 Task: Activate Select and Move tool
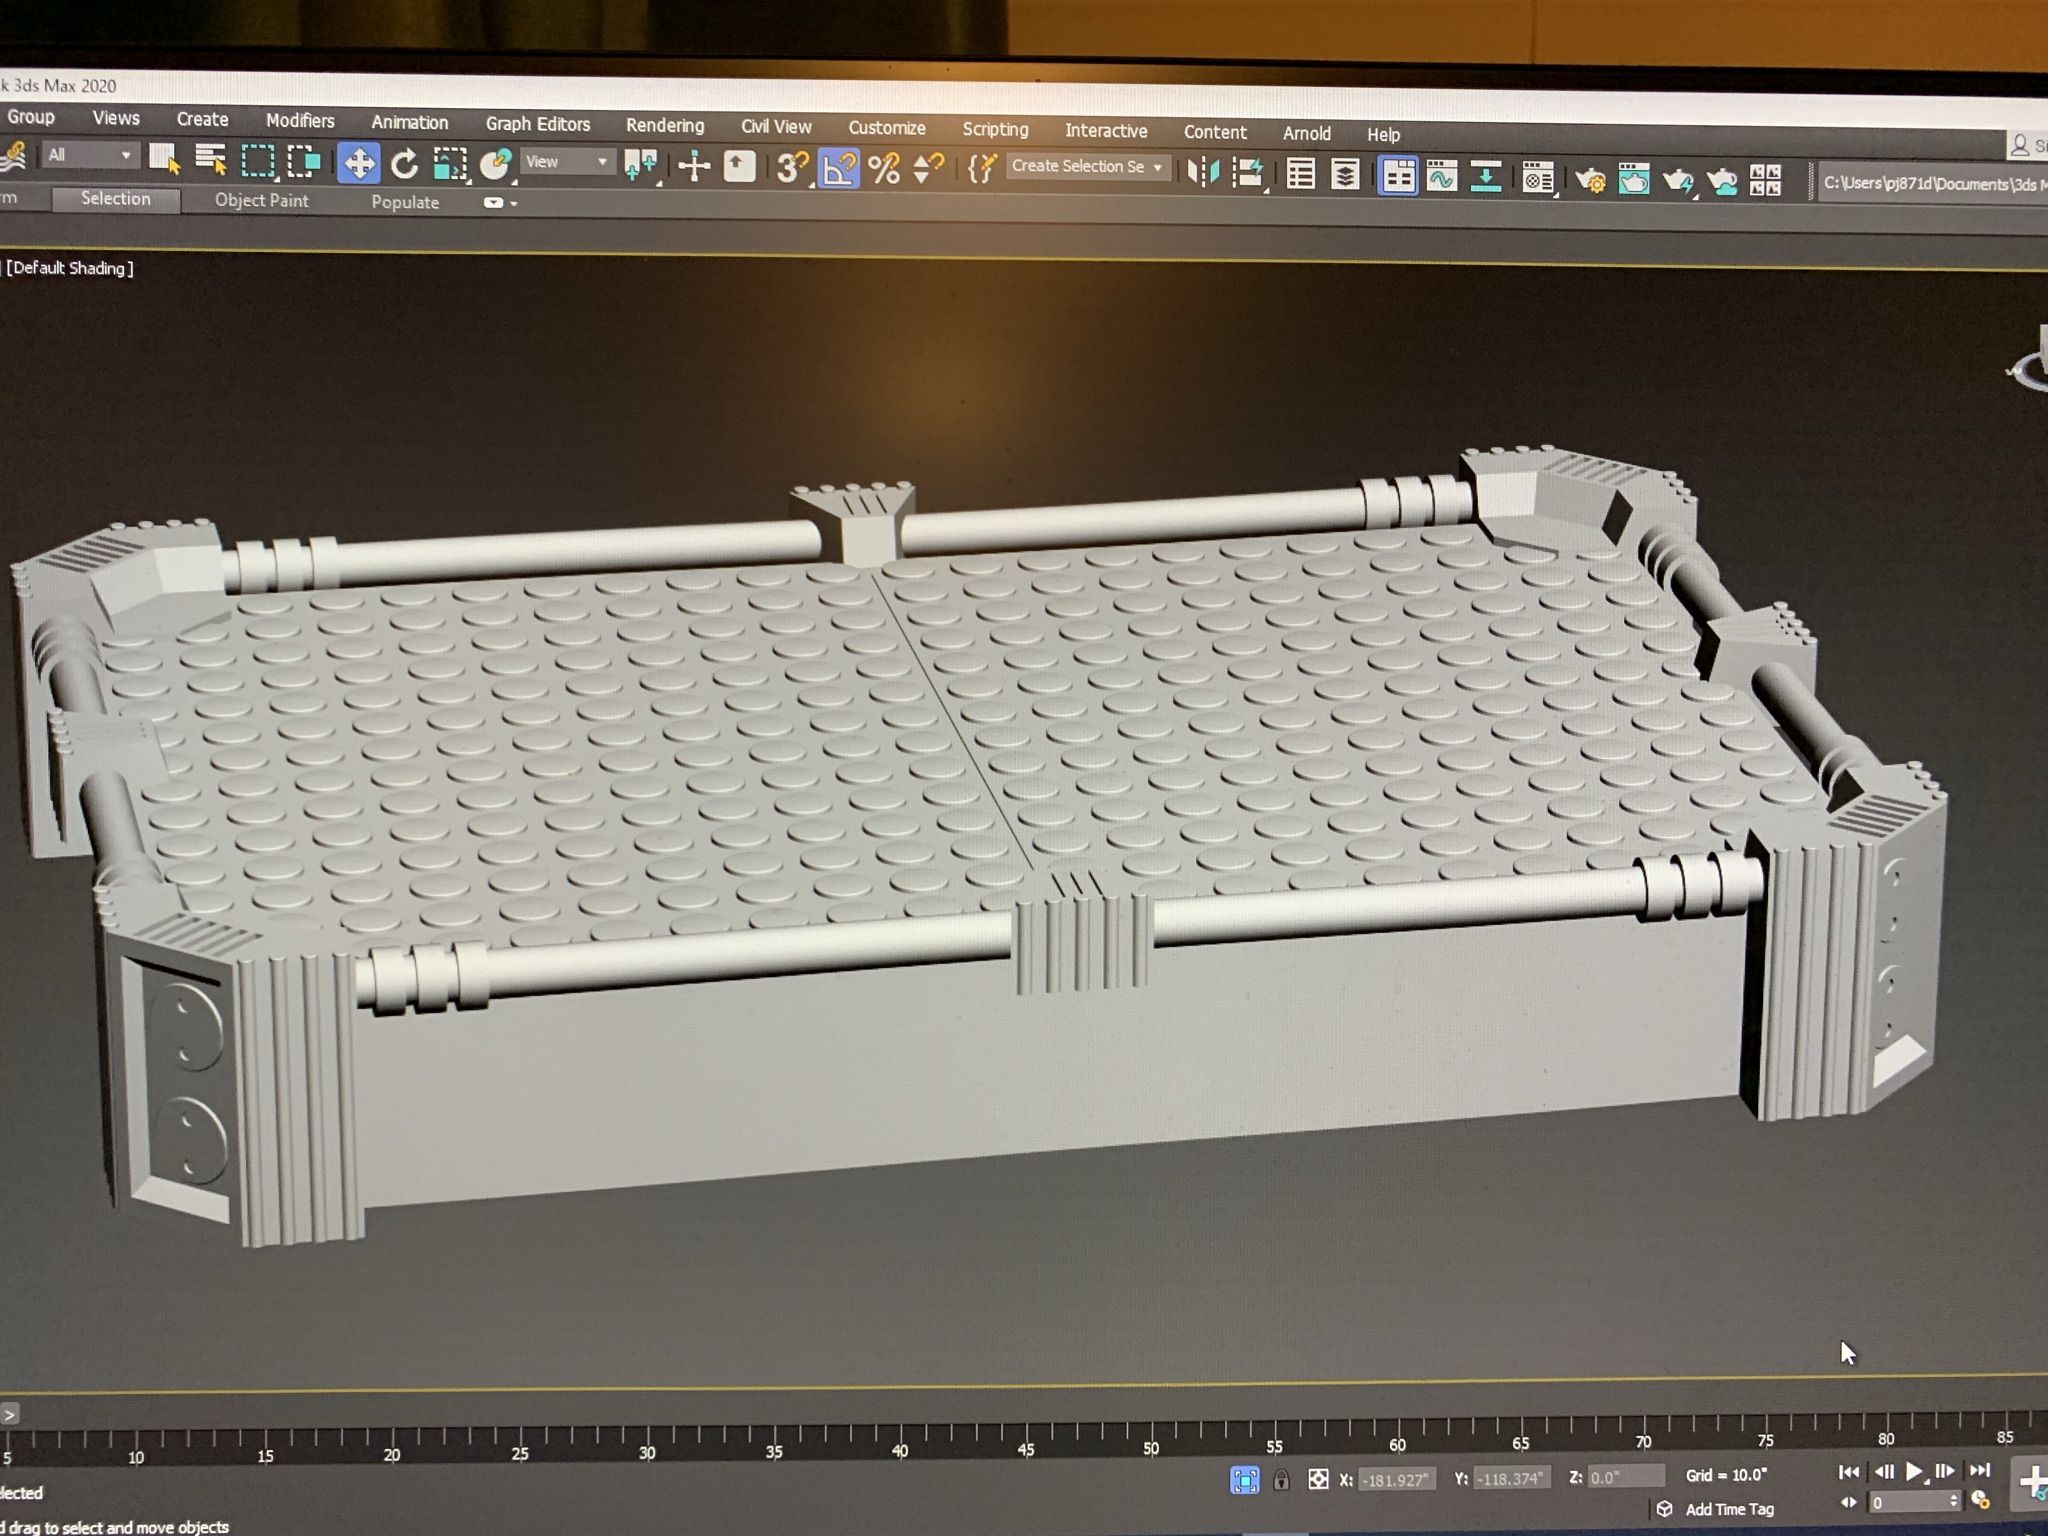click(x=358, y=162)
